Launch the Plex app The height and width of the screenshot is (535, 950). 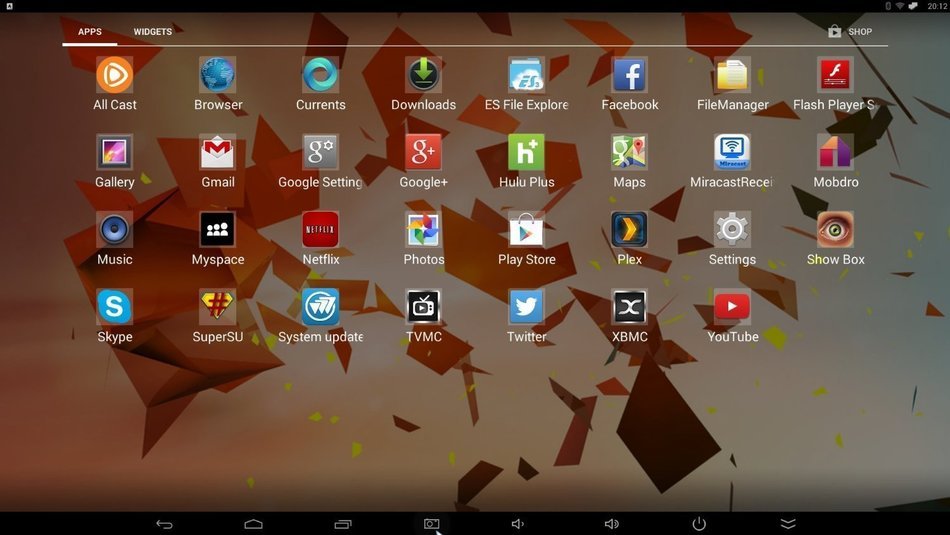(629, 229)
